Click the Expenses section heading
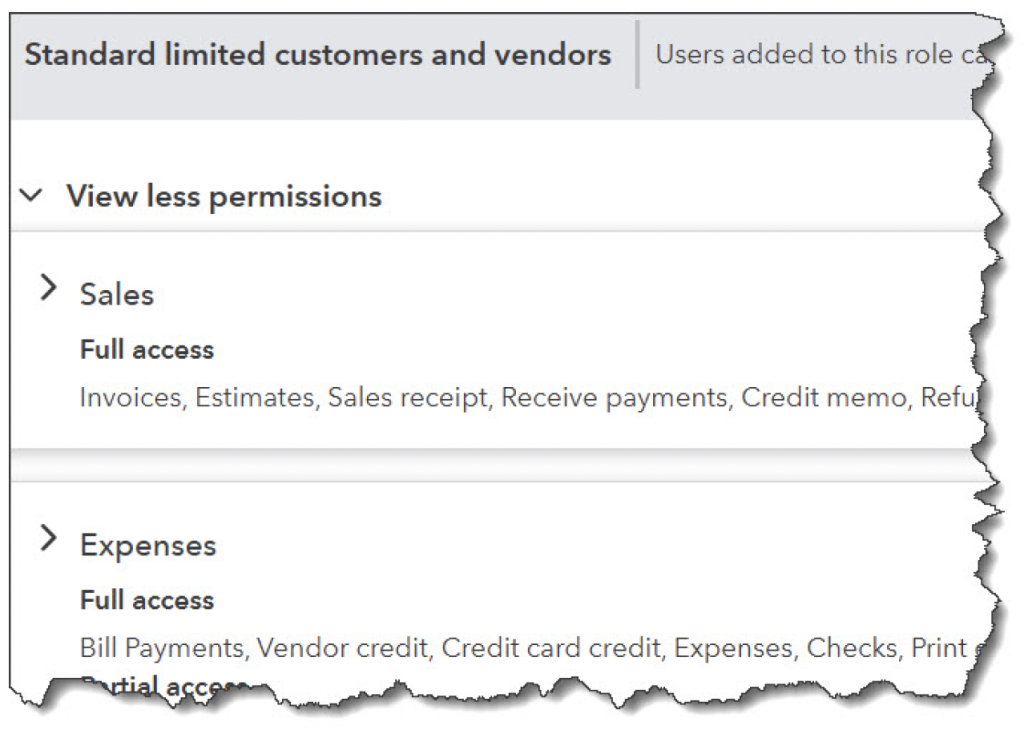Viewport: 1024px width, 734px height. 148,545
